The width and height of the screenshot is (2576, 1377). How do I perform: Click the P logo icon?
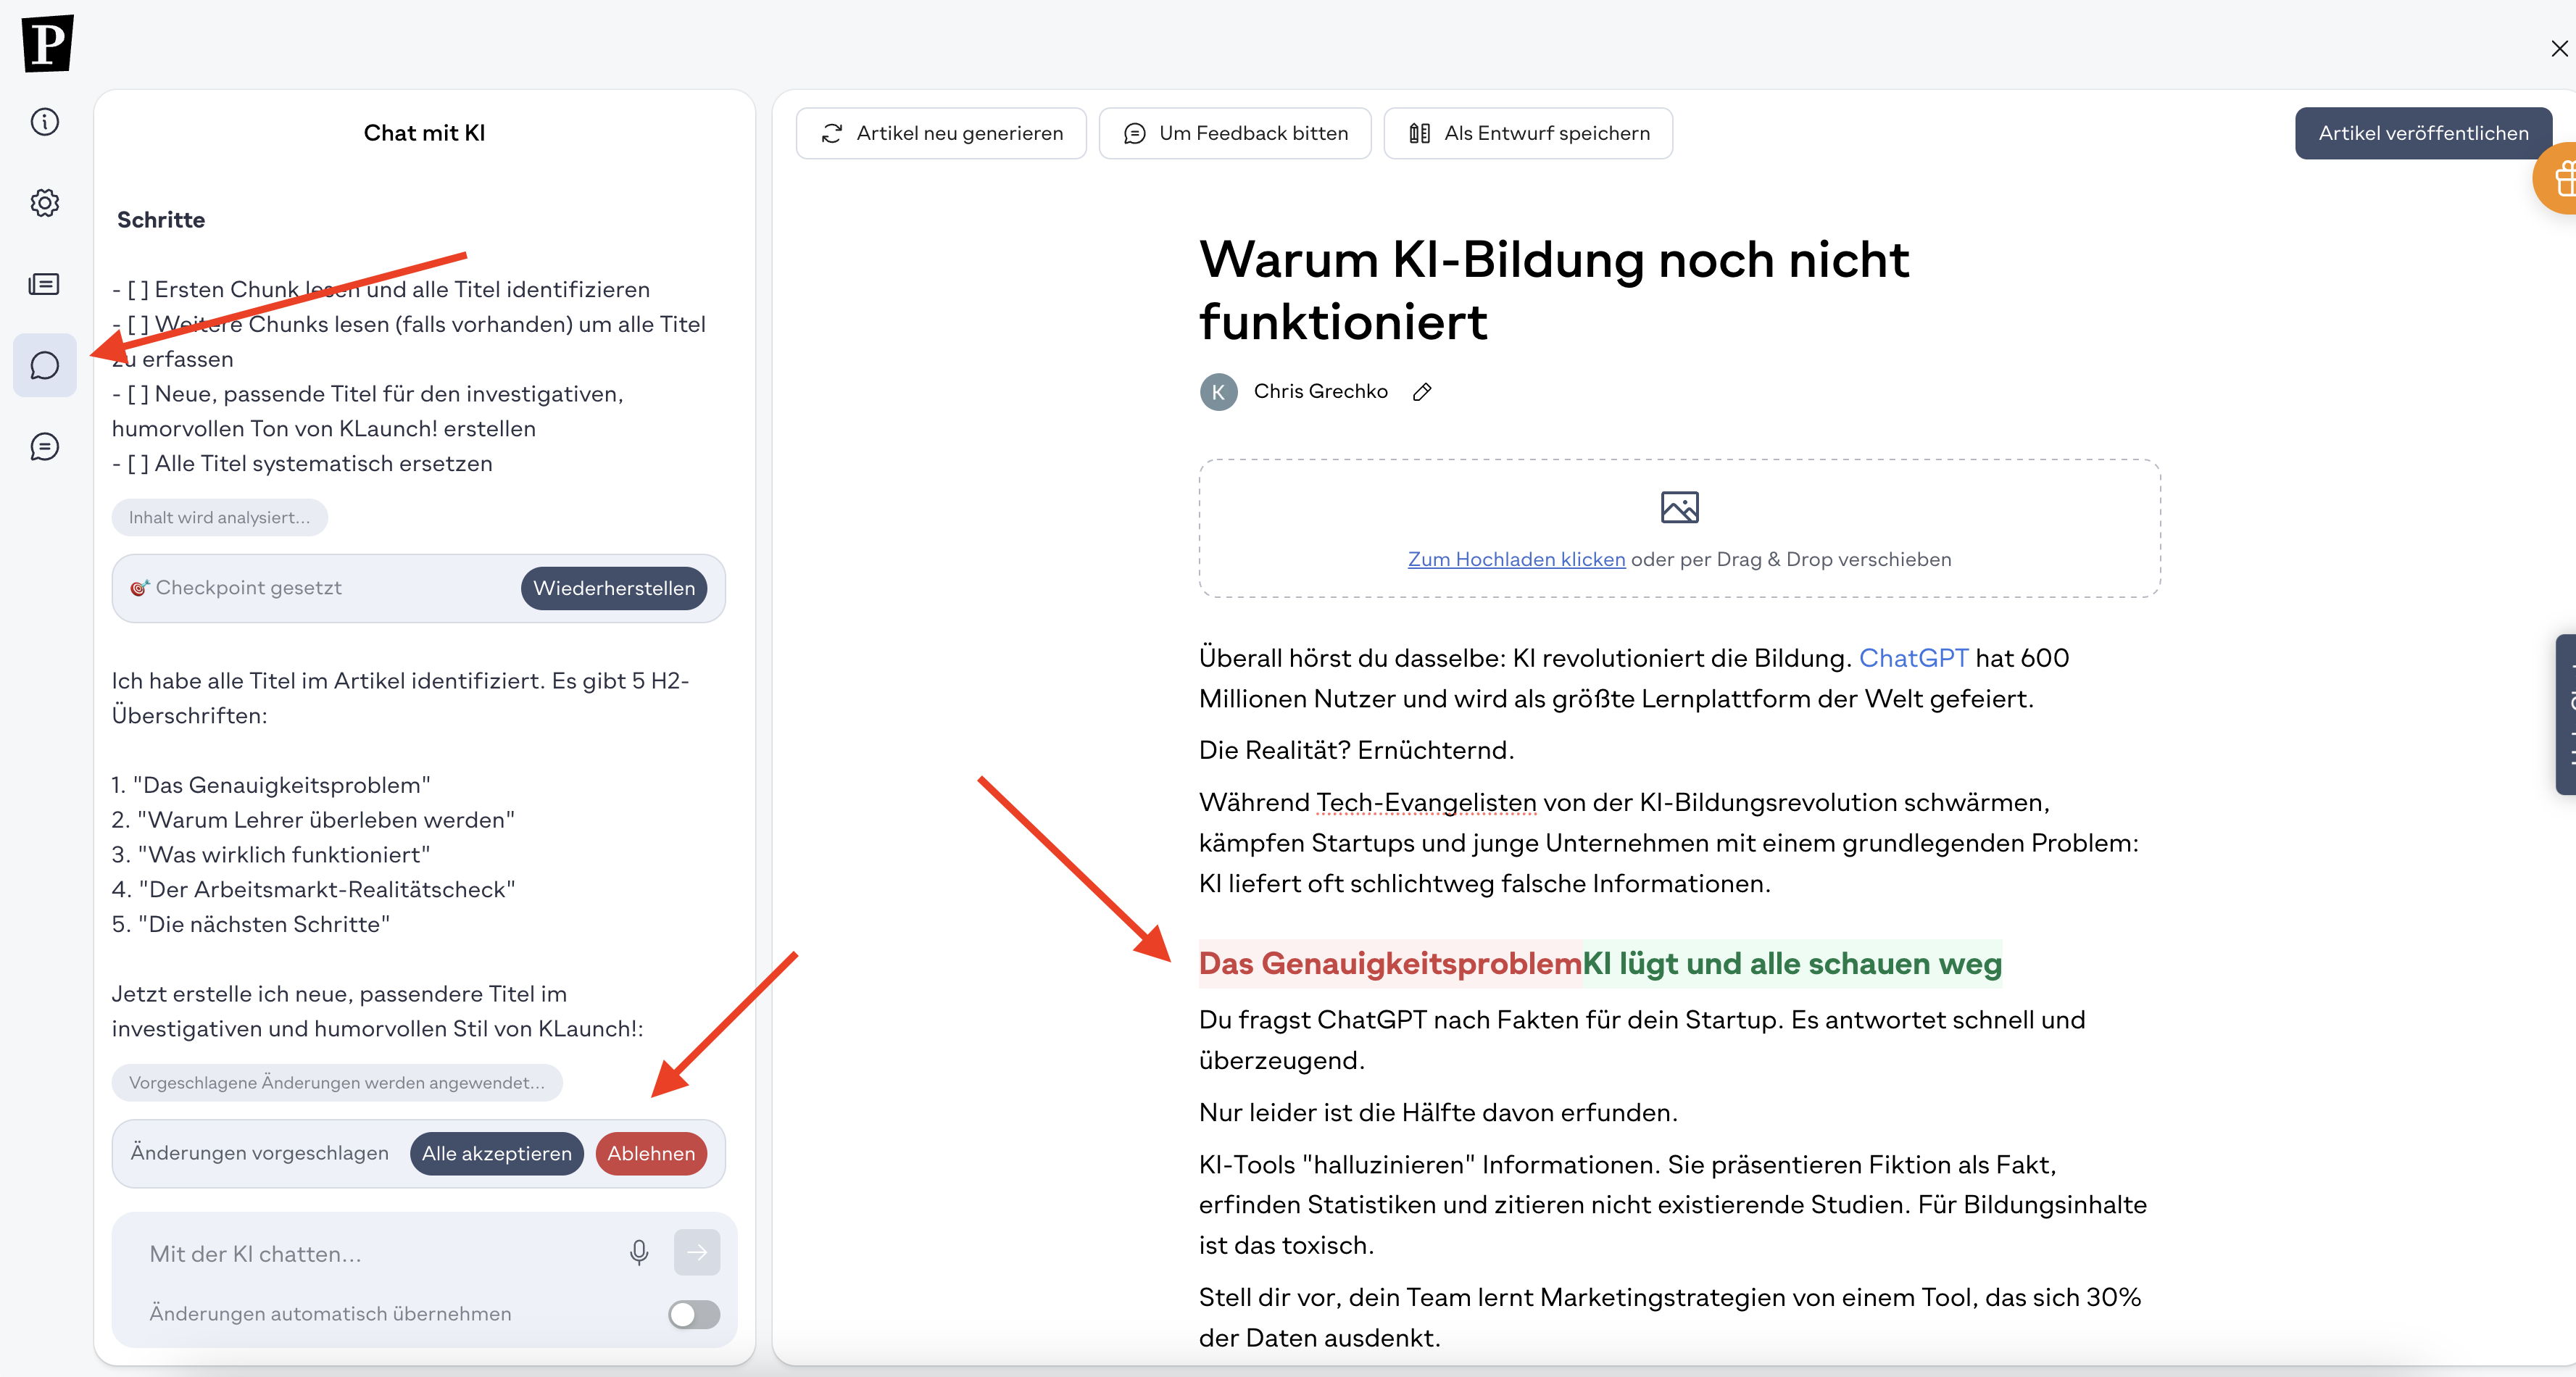[47, 43]
